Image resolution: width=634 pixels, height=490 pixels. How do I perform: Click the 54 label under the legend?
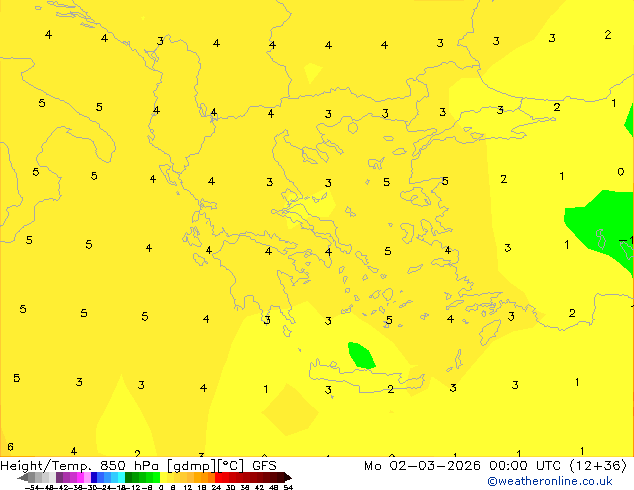tap(288, 487)
